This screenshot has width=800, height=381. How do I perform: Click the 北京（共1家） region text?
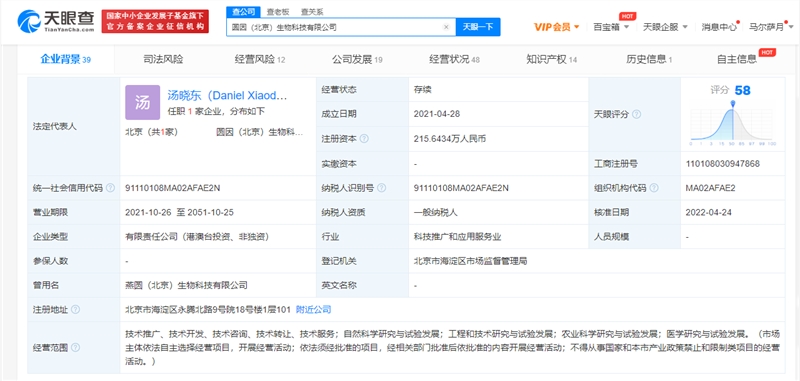(151, 132)
